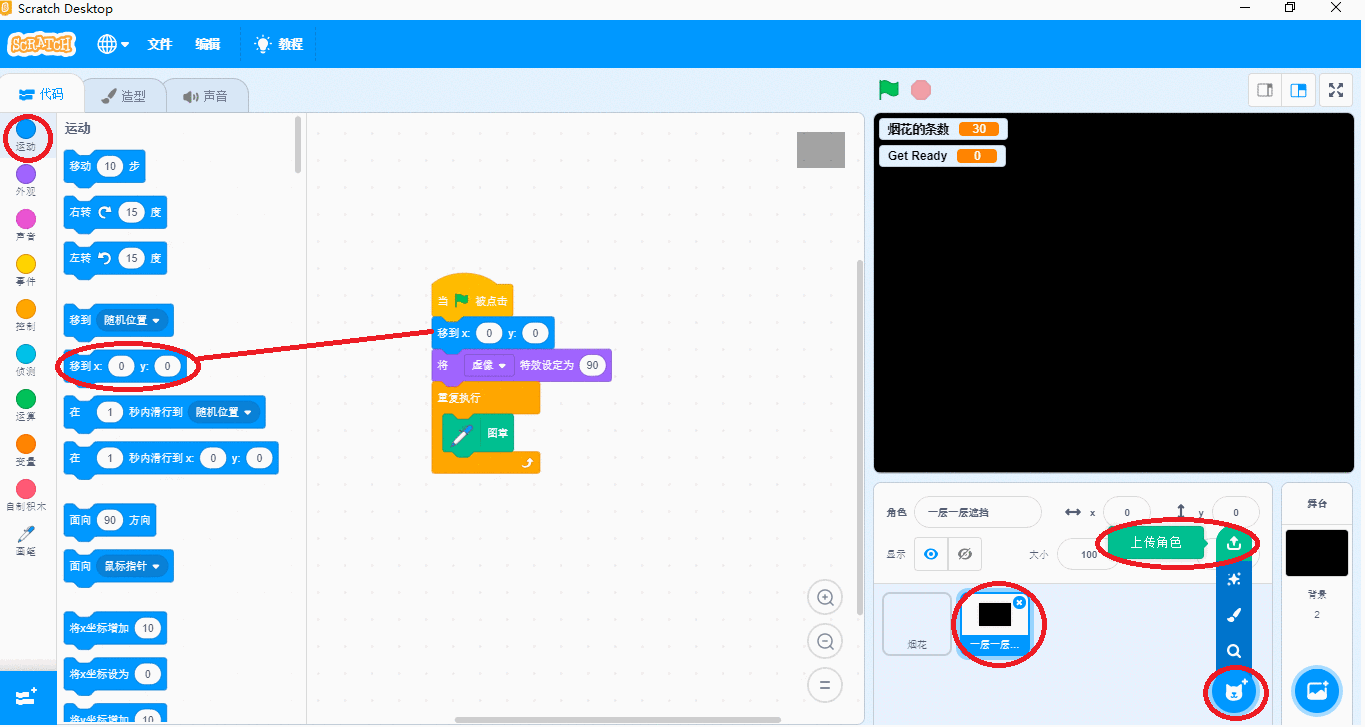Hide the sprite with crossed-eye icon
The image size is (1365, 727).
click(x=964, y=554)
